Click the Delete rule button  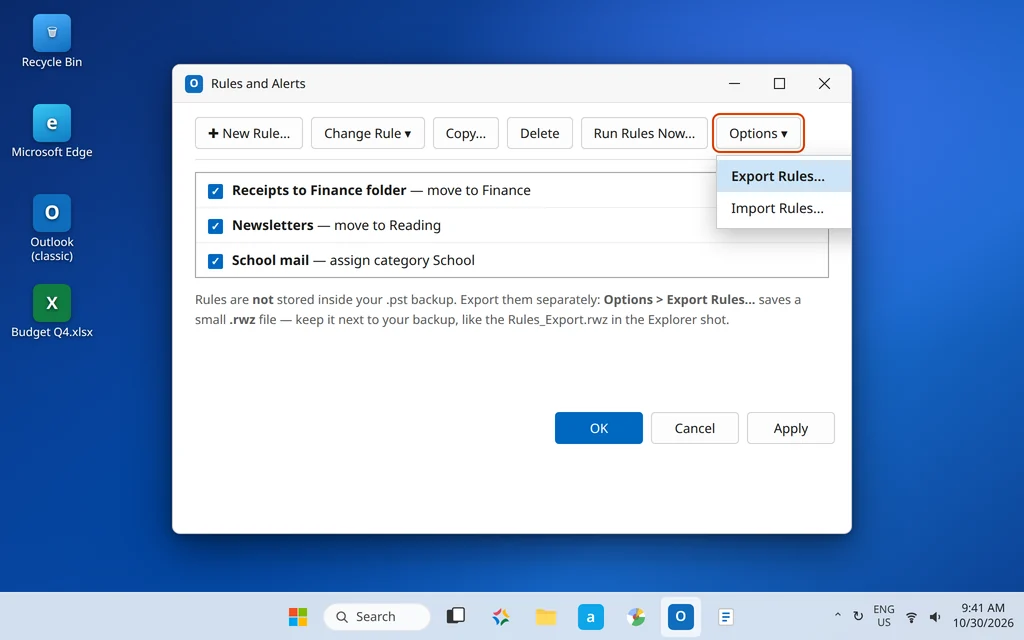(539, 133)
